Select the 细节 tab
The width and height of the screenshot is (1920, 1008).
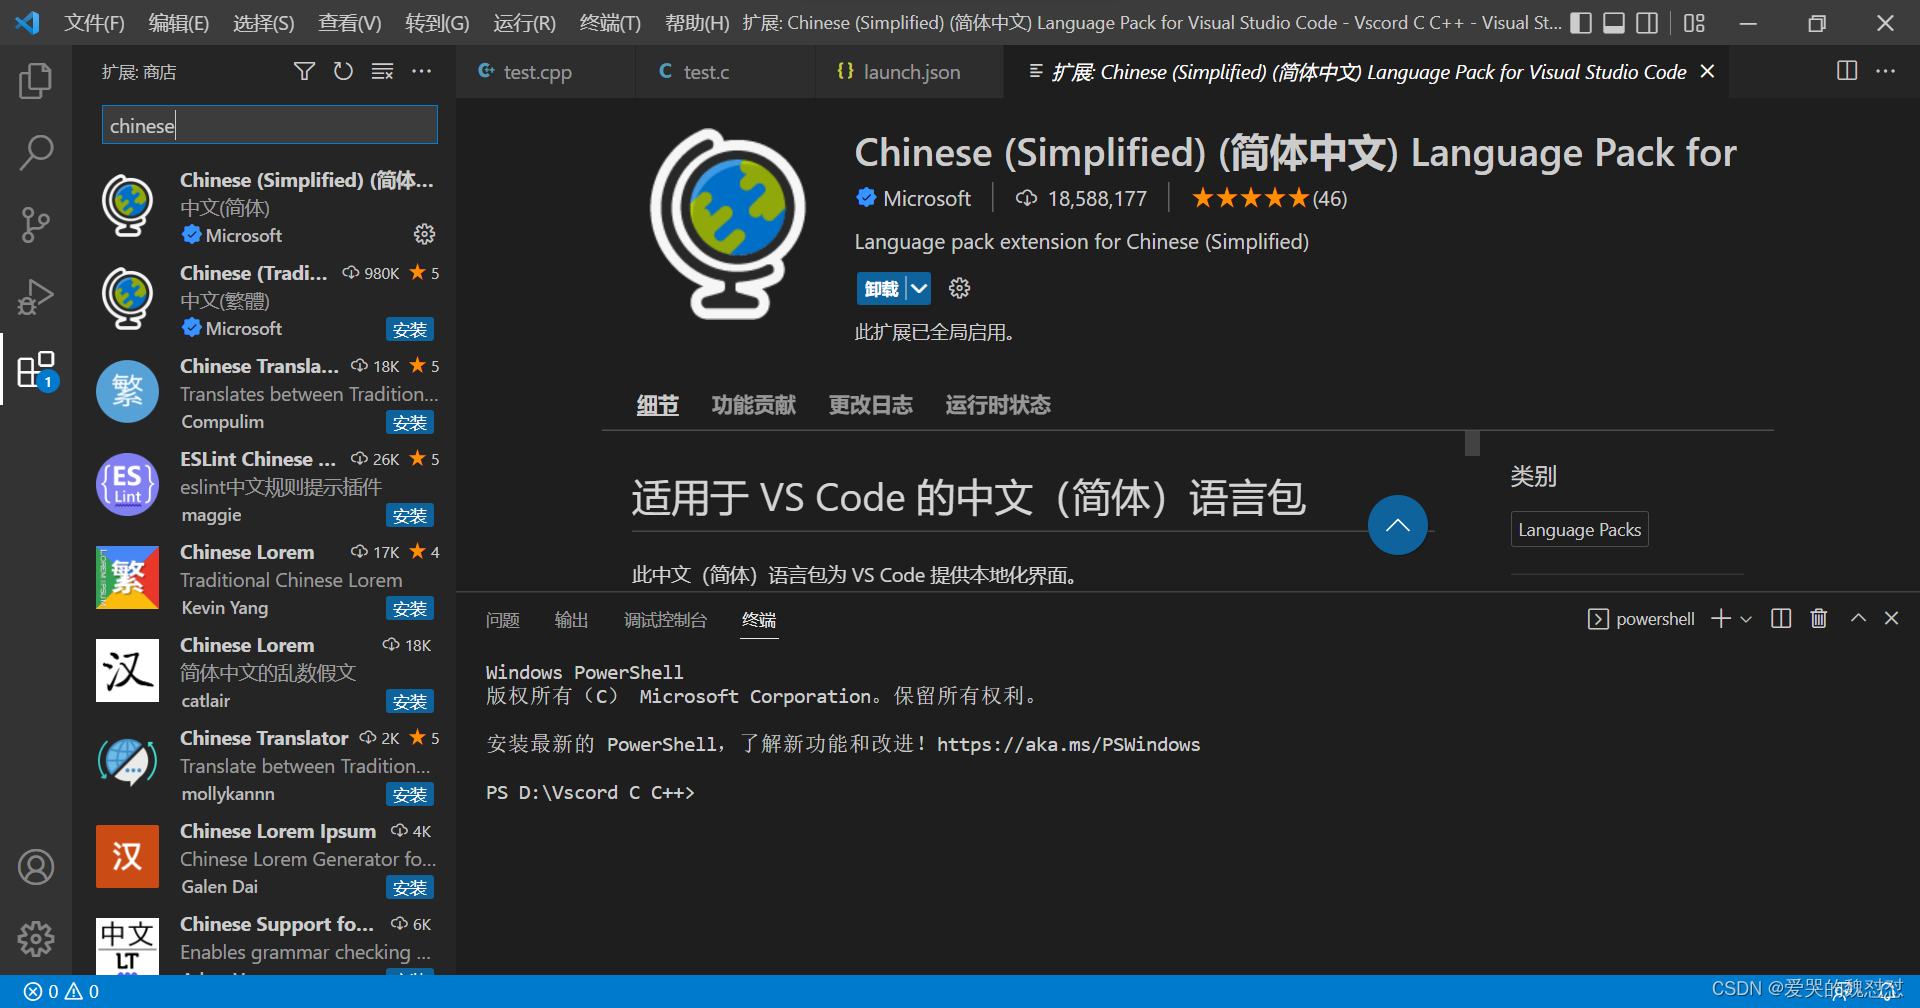(658, 405)
